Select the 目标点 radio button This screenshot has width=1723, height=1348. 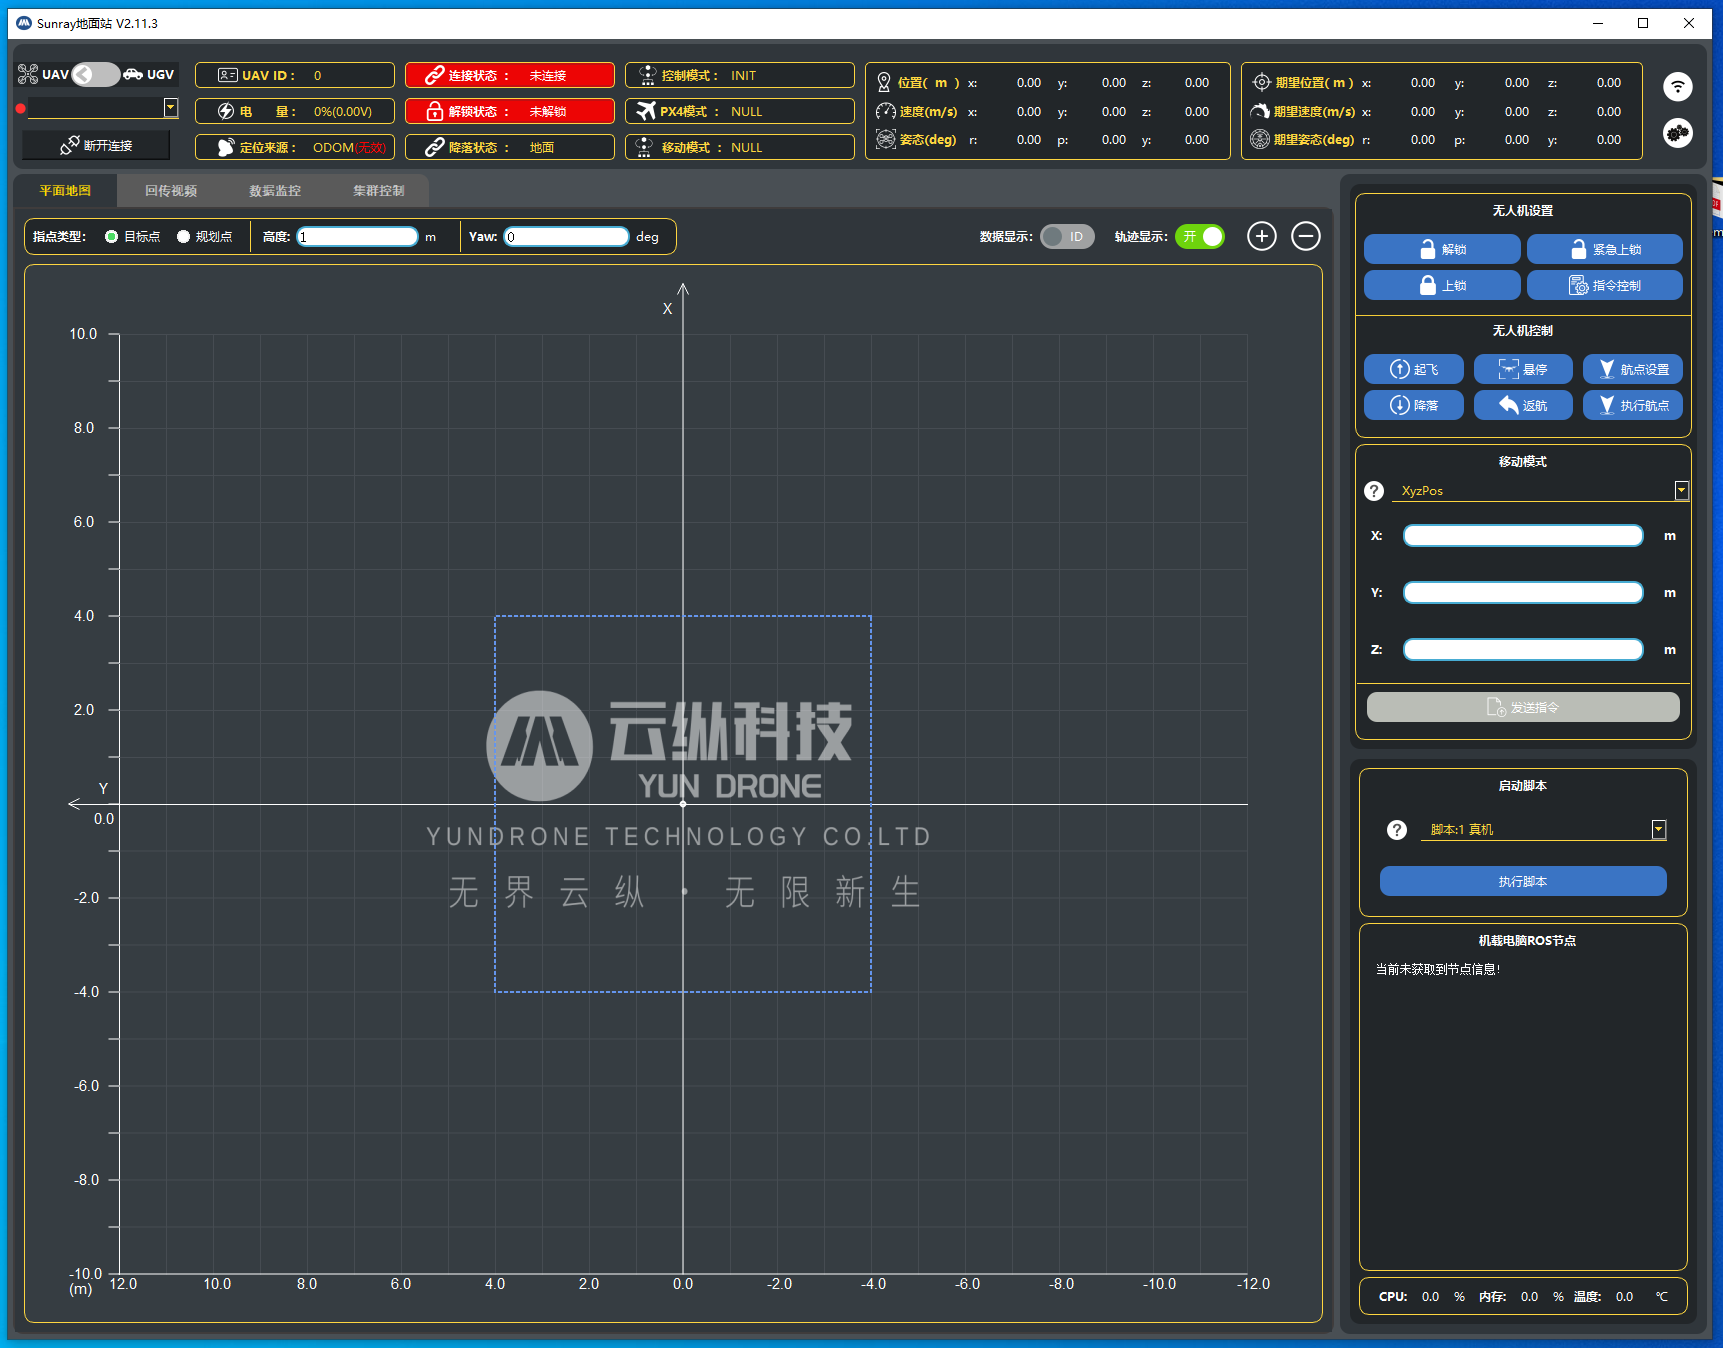112,236
